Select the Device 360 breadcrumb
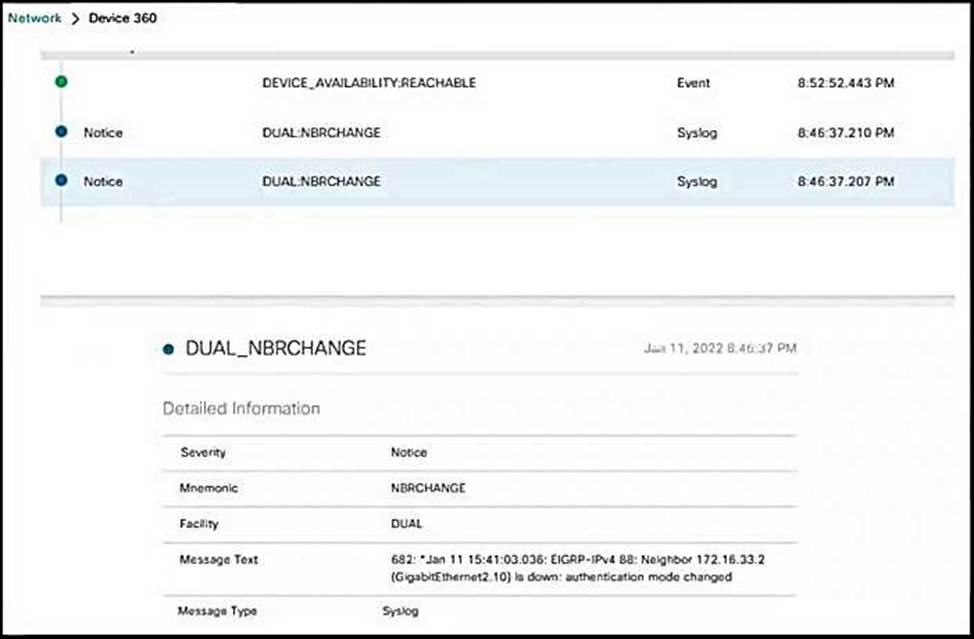 pos(123,18)
